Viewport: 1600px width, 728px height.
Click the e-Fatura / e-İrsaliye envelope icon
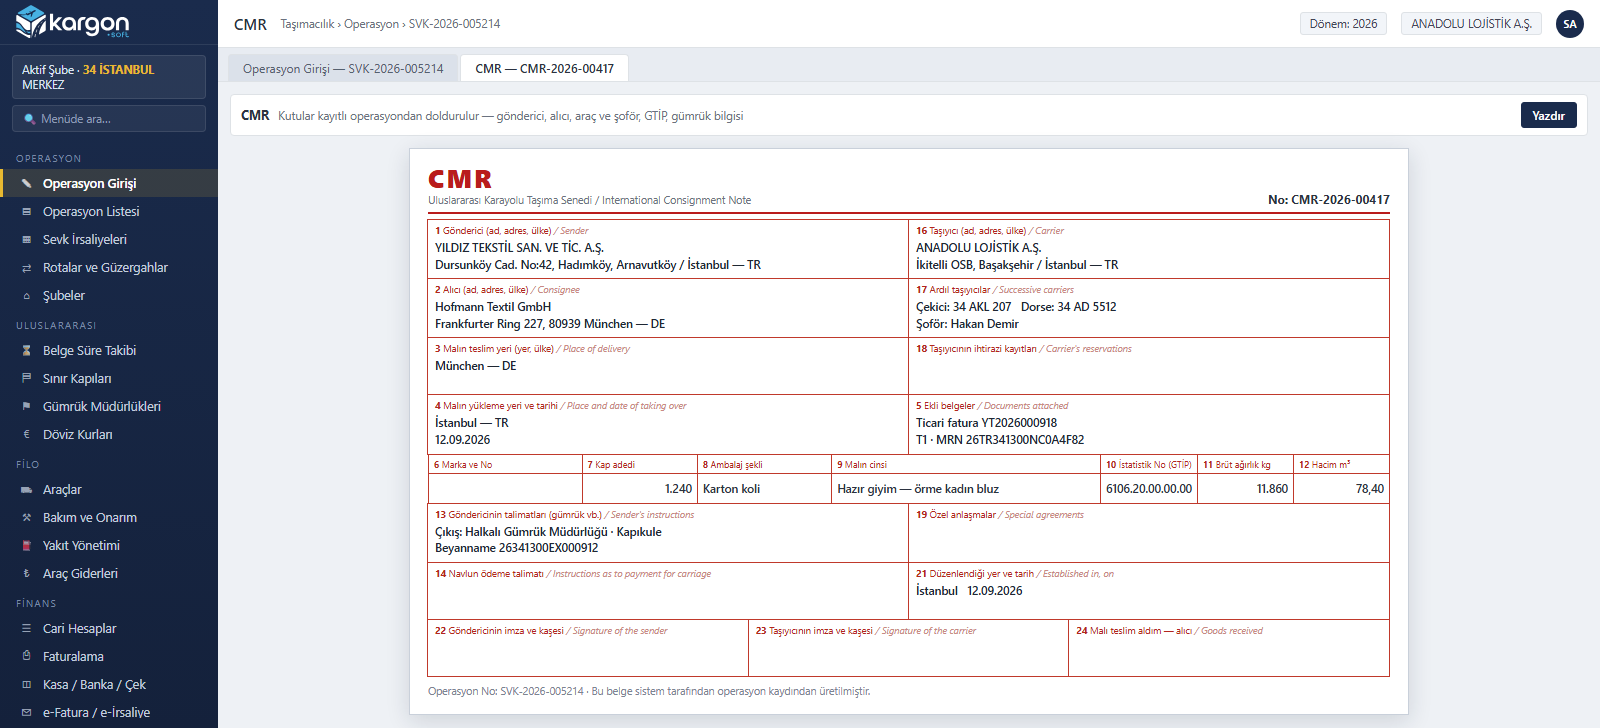(27, 713)
